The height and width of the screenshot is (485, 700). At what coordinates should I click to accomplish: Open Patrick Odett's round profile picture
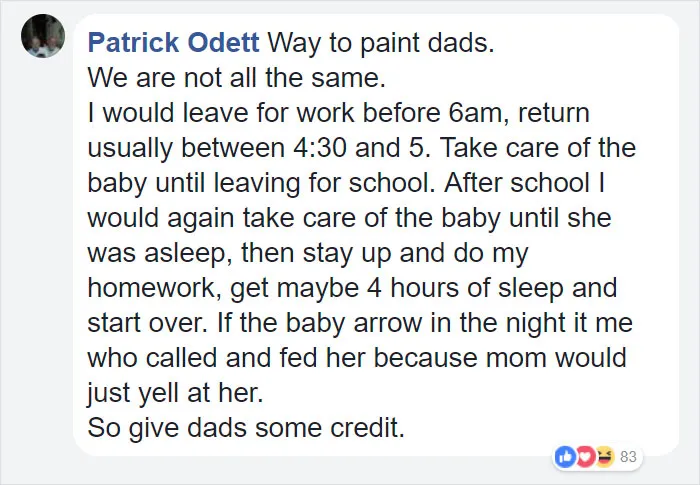pyautogui.click(x=43, y=36)
